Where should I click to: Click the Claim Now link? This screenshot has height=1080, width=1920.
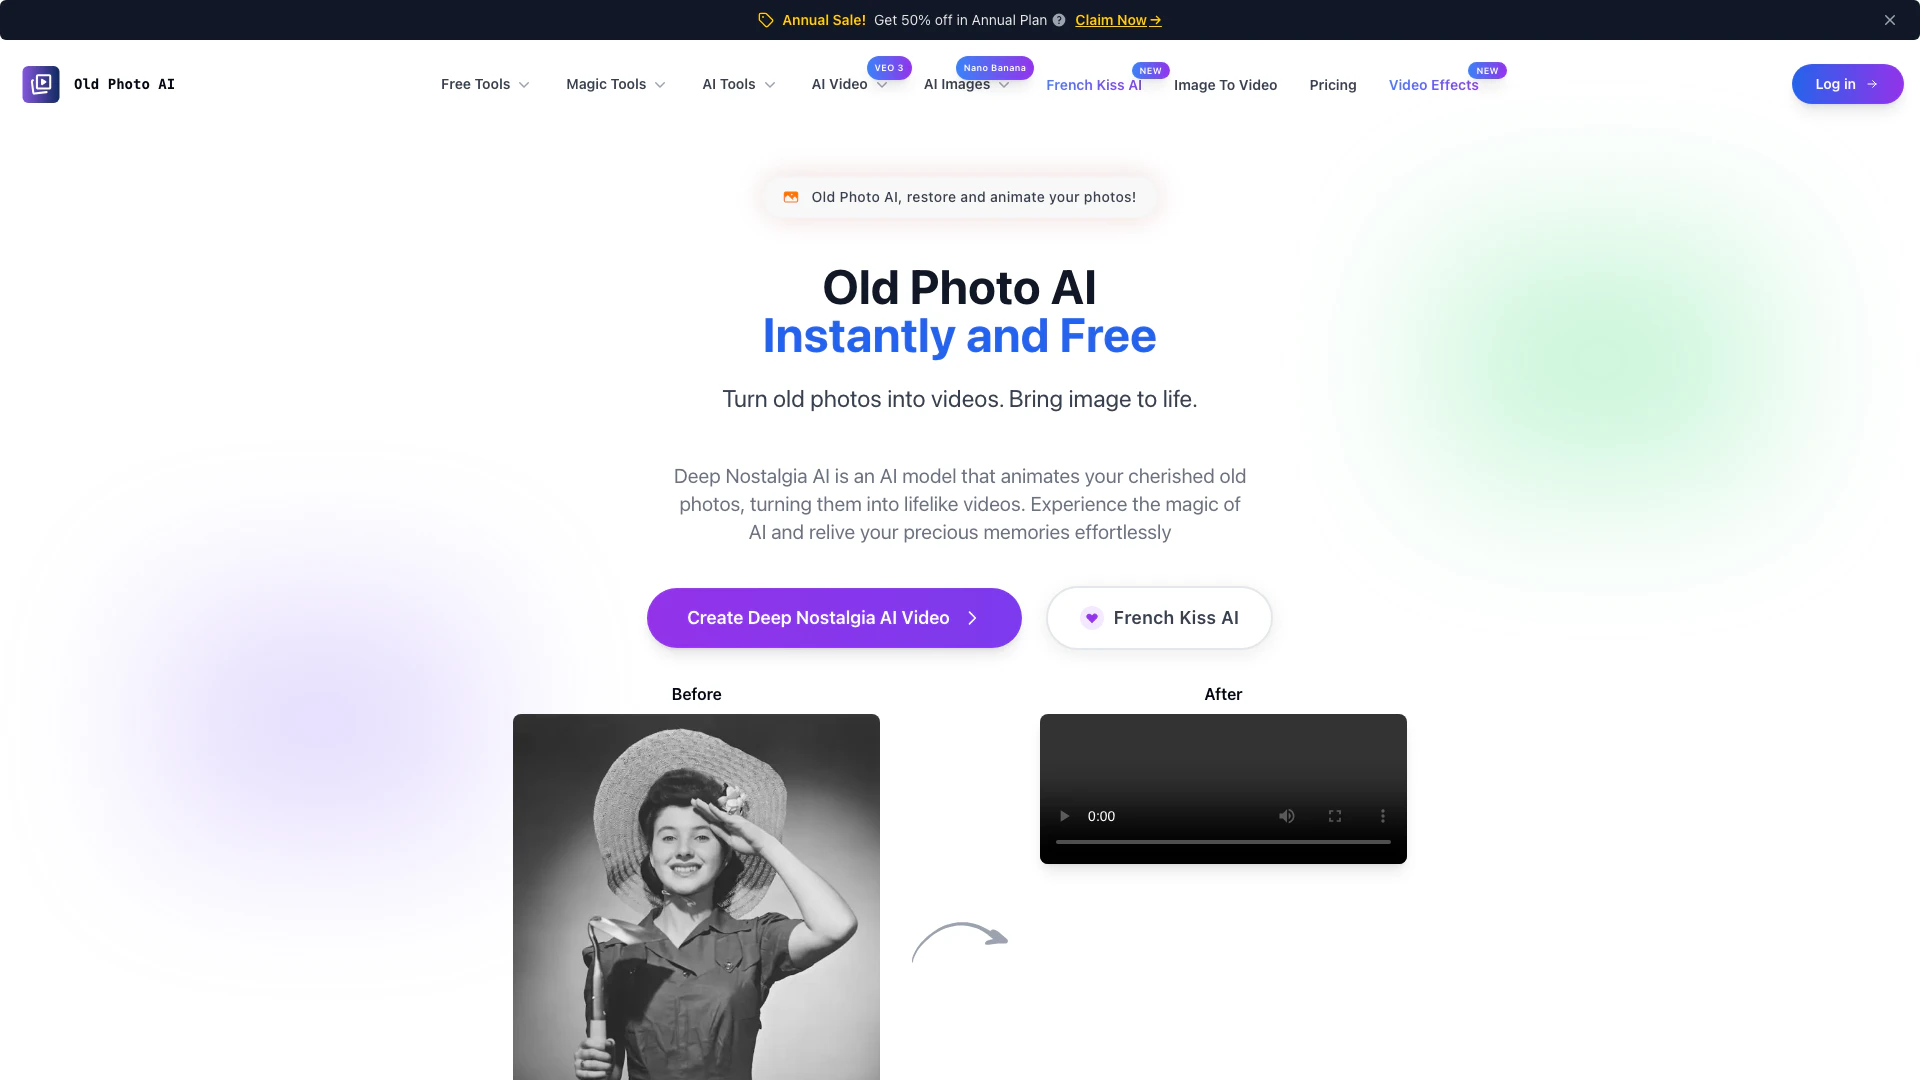click(1118, 20)
